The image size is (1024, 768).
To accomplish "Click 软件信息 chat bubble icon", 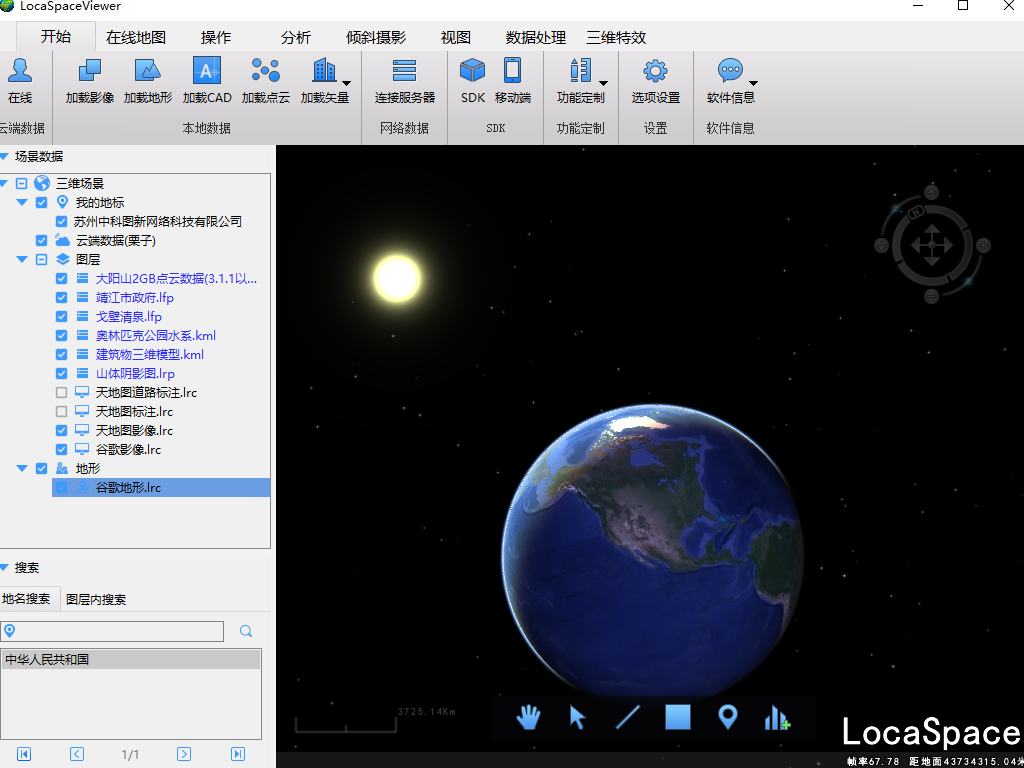I will [730, 71].
